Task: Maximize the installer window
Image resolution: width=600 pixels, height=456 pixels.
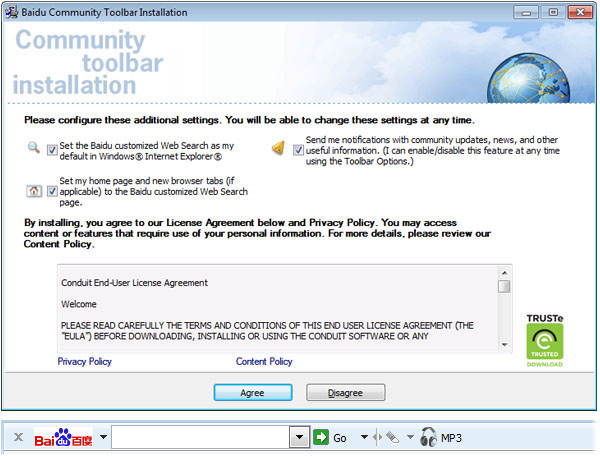Action: (x=553, y=12)
